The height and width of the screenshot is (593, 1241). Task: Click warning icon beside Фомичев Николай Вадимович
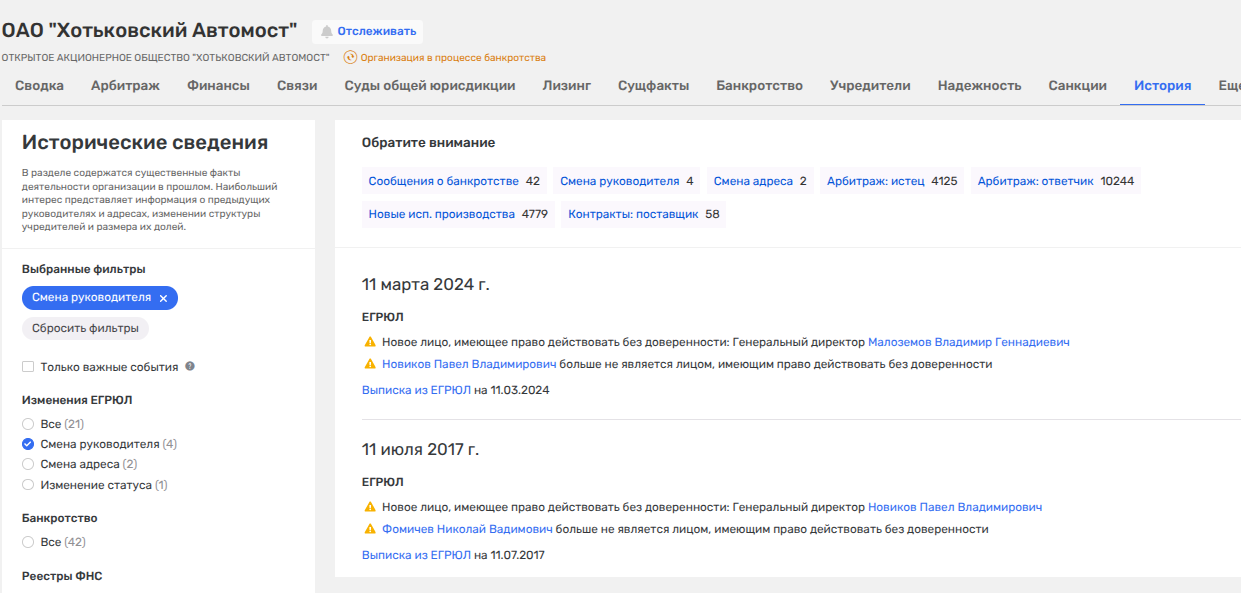tap(369, 529)
